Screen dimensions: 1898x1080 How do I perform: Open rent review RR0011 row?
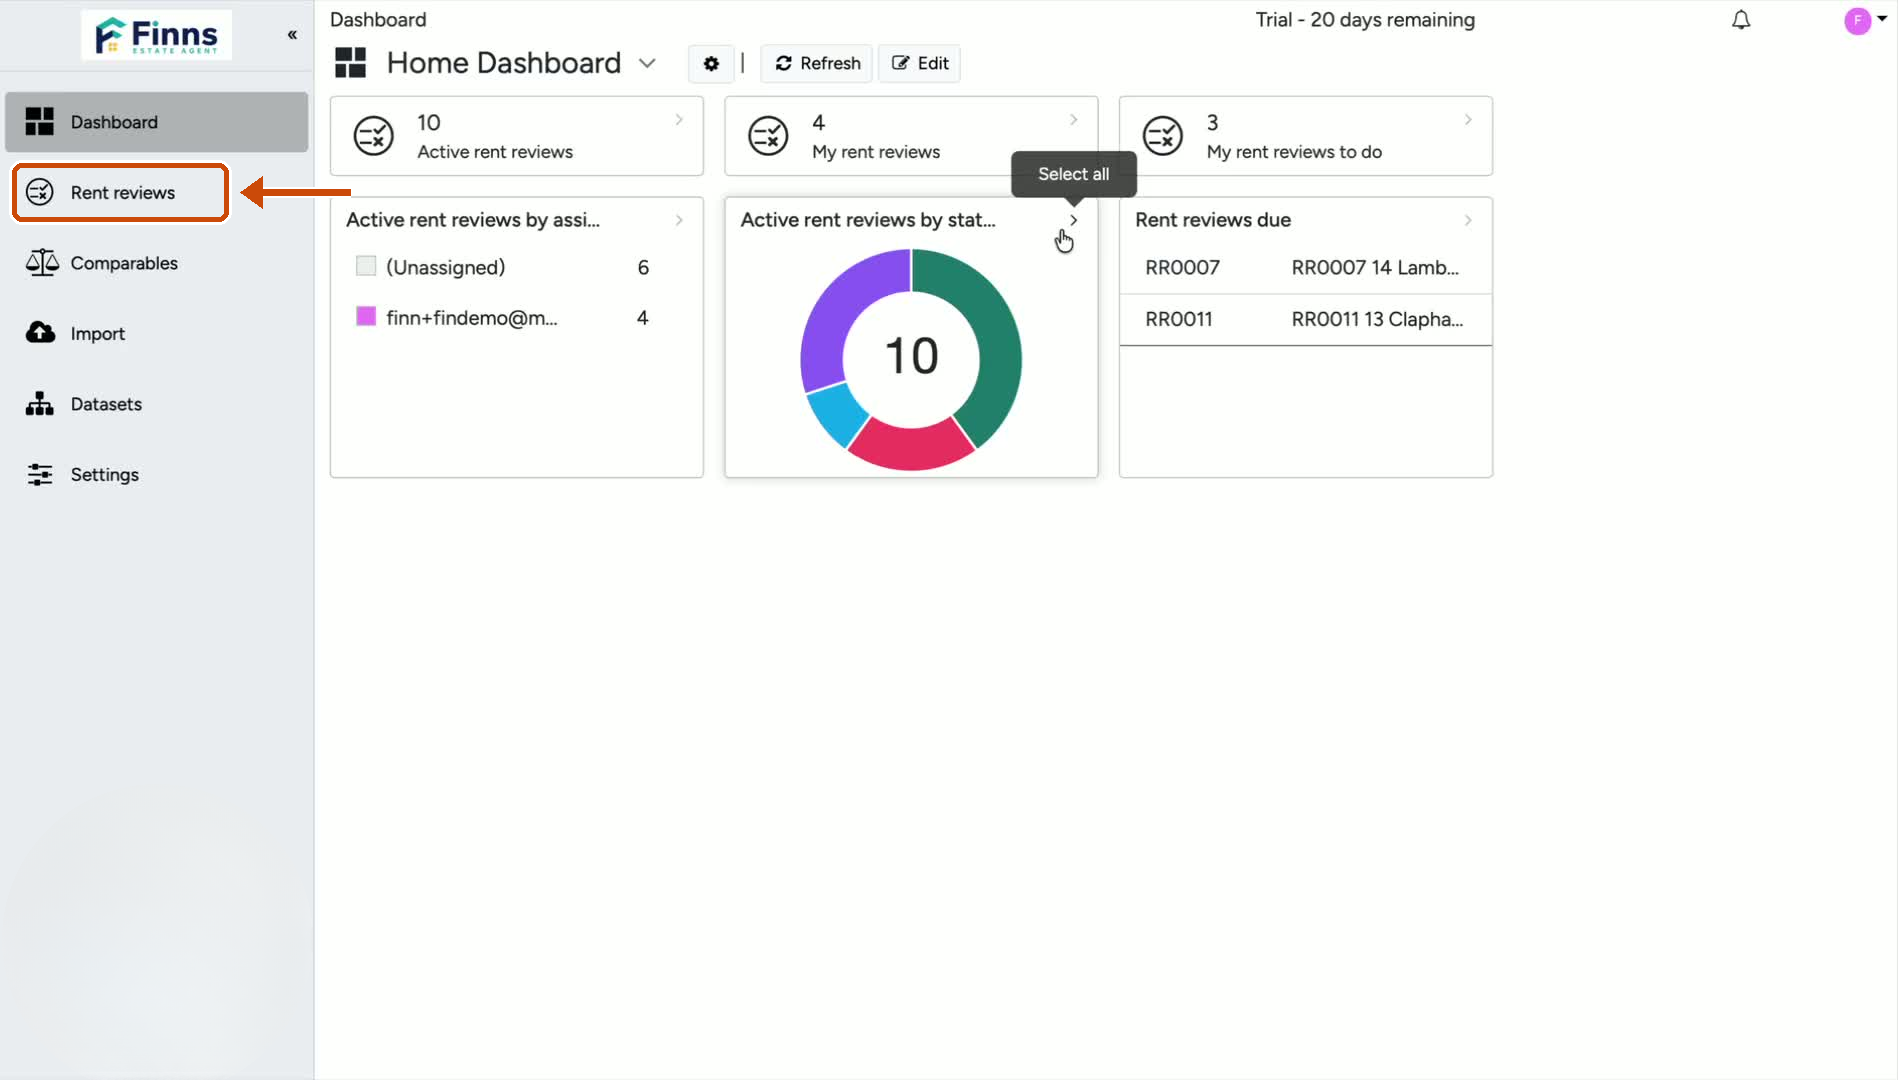click(1306, 319)
